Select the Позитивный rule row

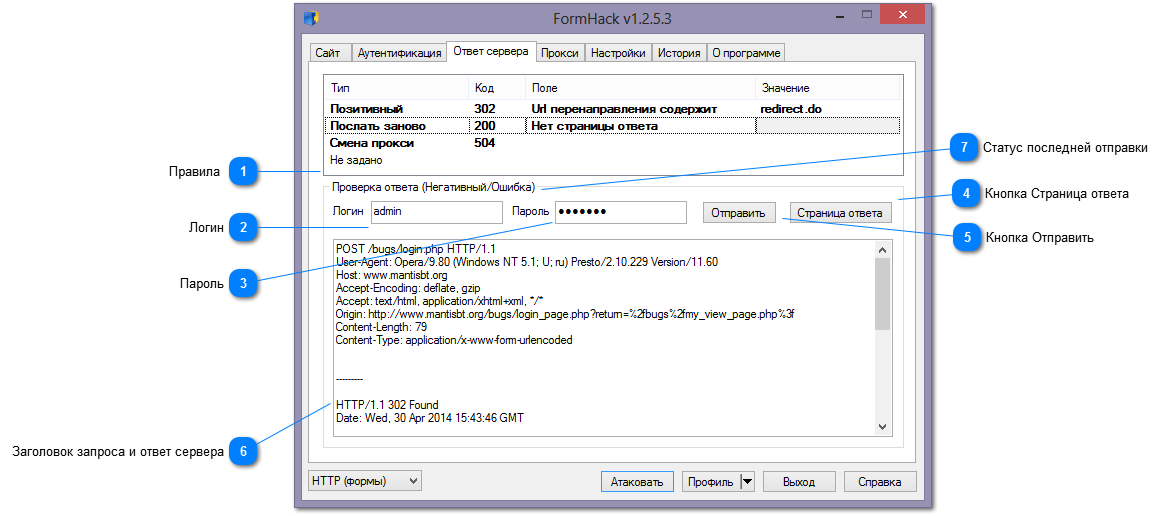(367, 108)
